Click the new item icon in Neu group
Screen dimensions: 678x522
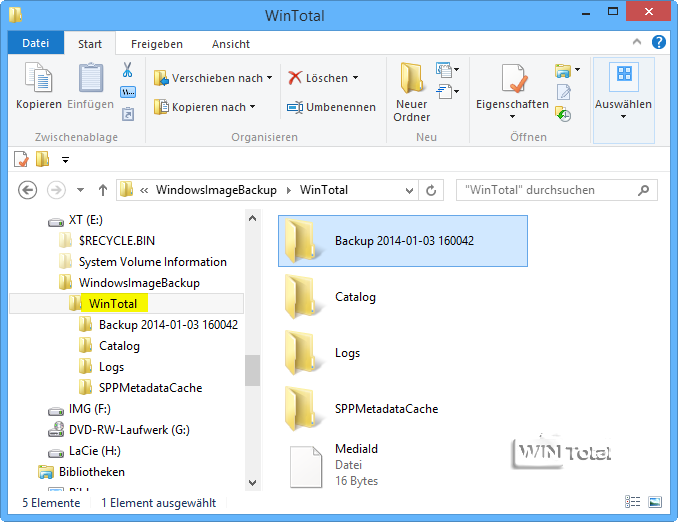click(x=444, y=69)
